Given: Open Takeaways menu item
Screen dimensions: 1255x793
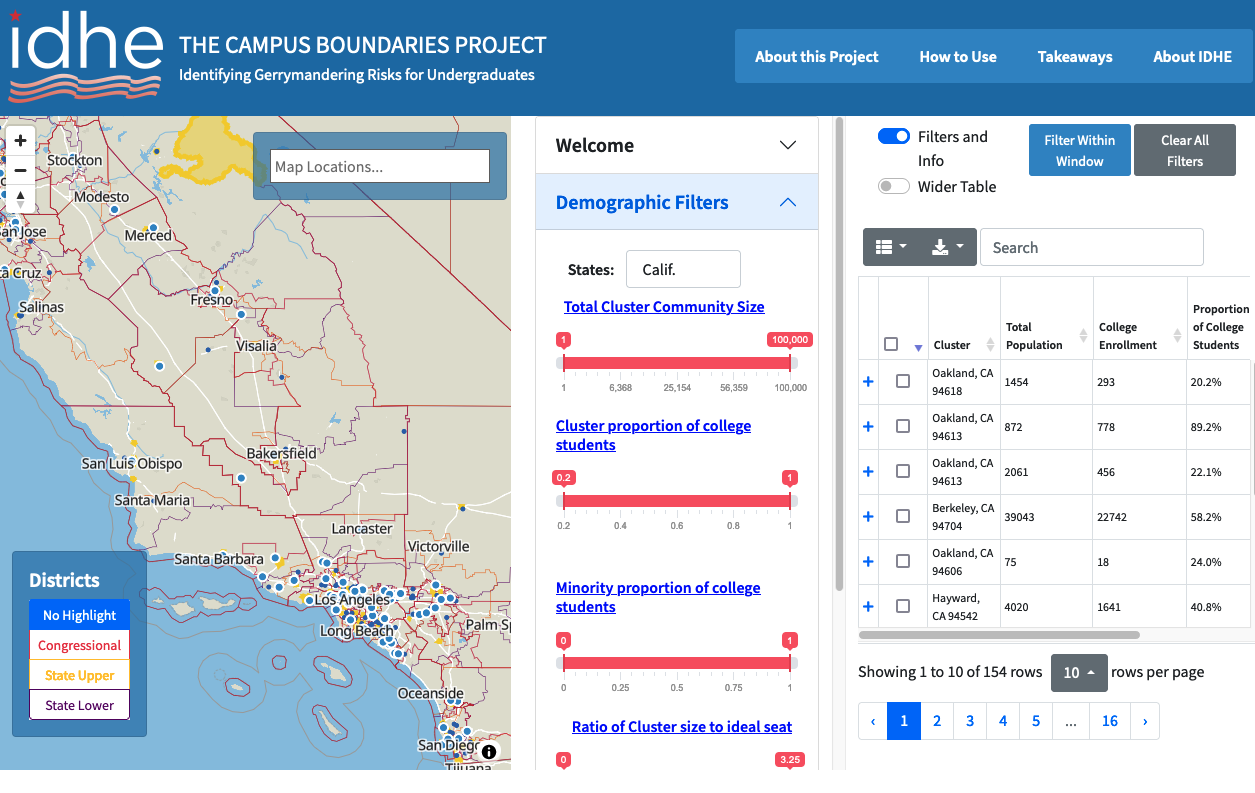Looking at the screenshot, I should coord(1075,57).
